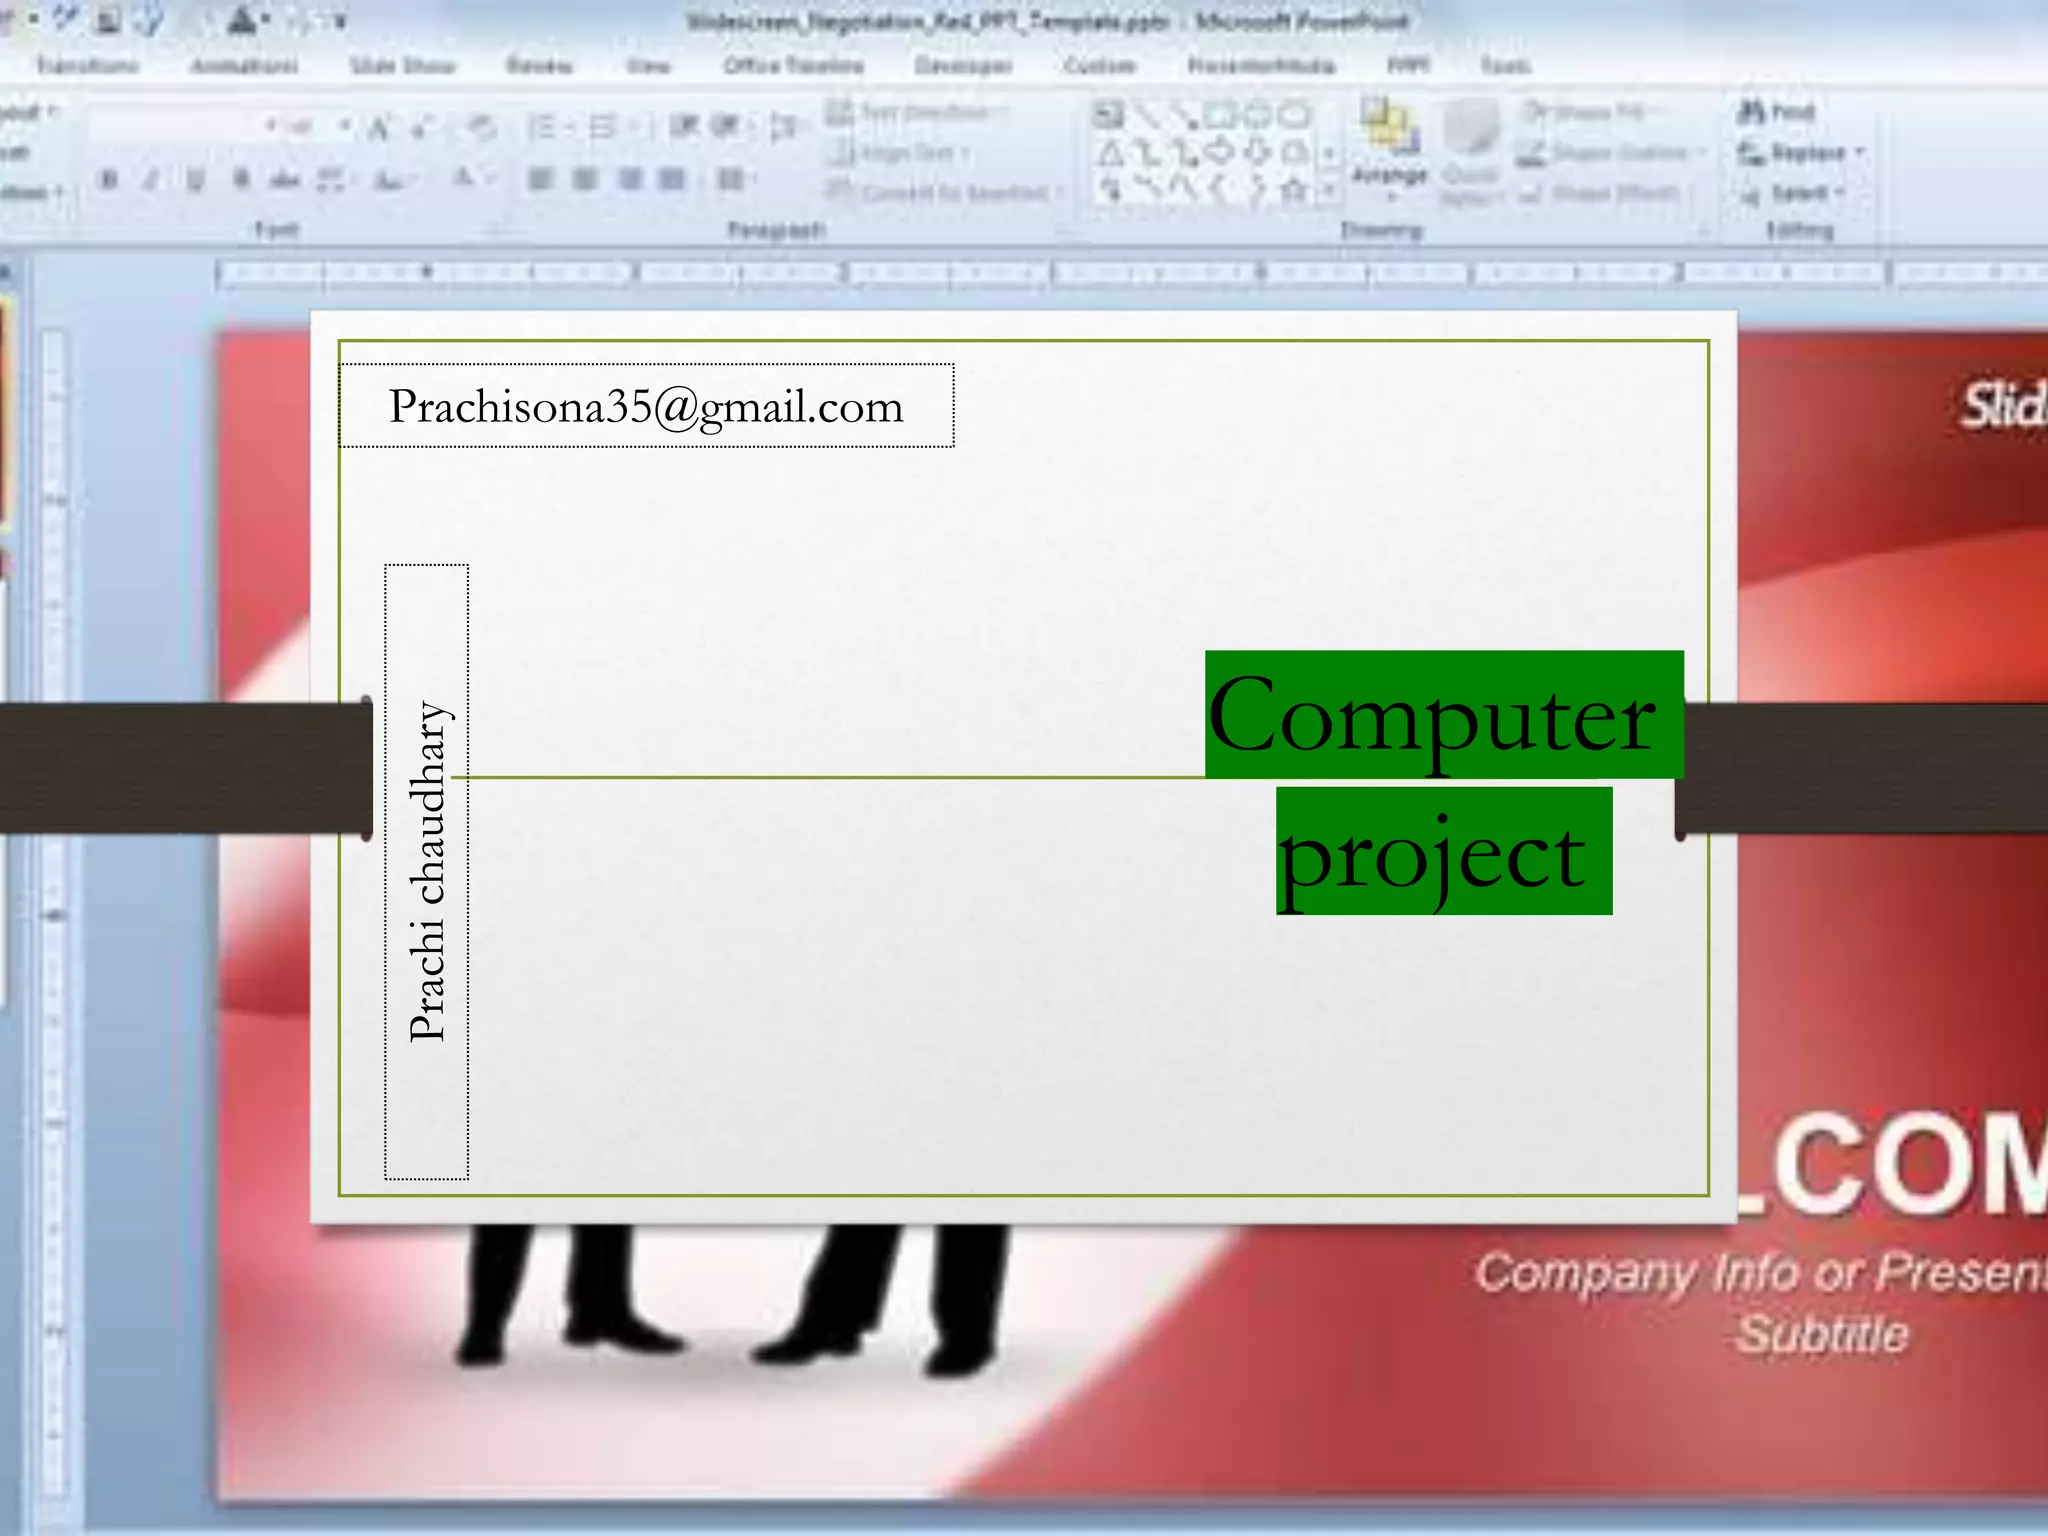This screenshot has width=2048, height=1536.
Task: Toggle Underline formatting
Action: (x=196, y=181)
